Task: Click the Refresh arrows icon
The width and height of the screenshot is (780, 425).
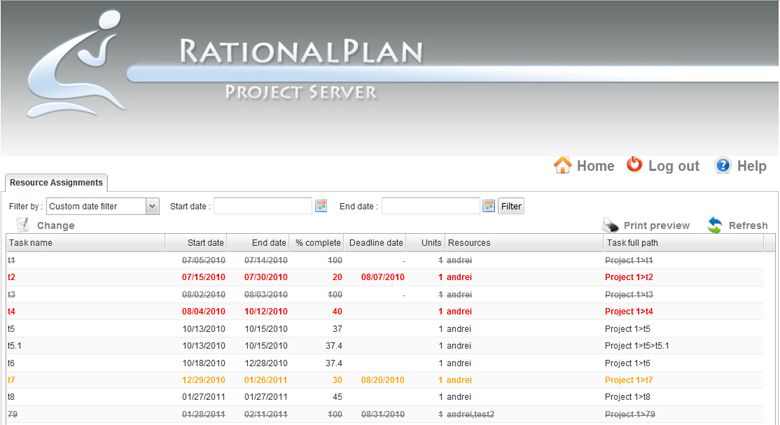Action: click(715, 225)
